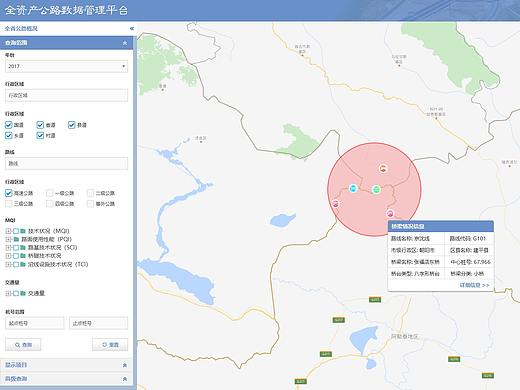
Task: Click the 全资产公路数据管理平台 title
Action: point(66,10)
